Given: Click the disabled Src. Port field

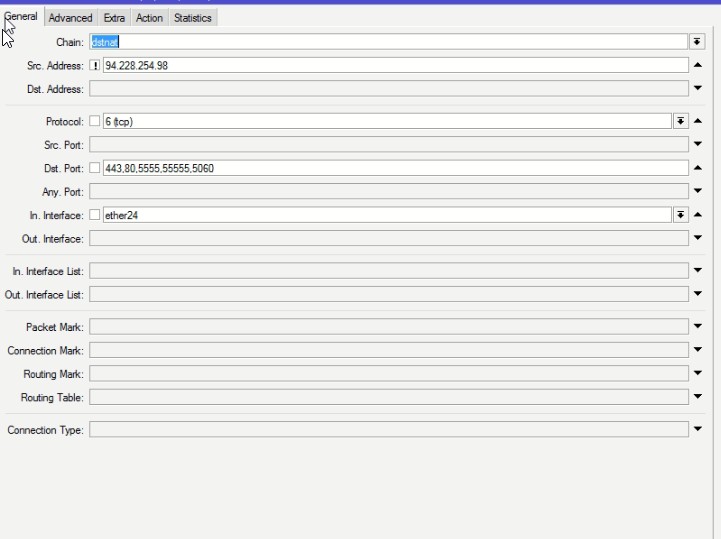Looking at the screenshot, I should 389,144.
